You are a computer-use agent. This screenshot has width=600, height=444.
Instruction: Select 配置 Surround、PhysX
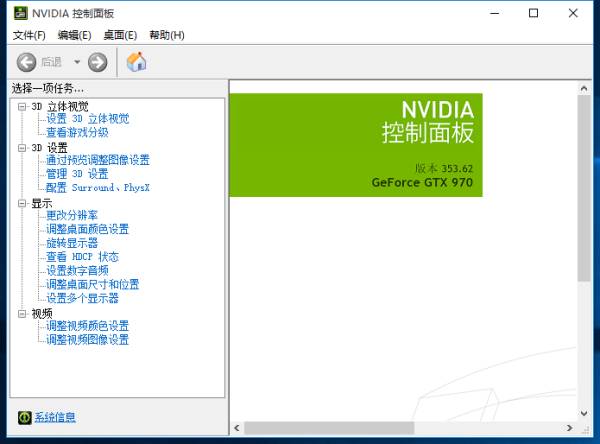(x=98, y=188)
